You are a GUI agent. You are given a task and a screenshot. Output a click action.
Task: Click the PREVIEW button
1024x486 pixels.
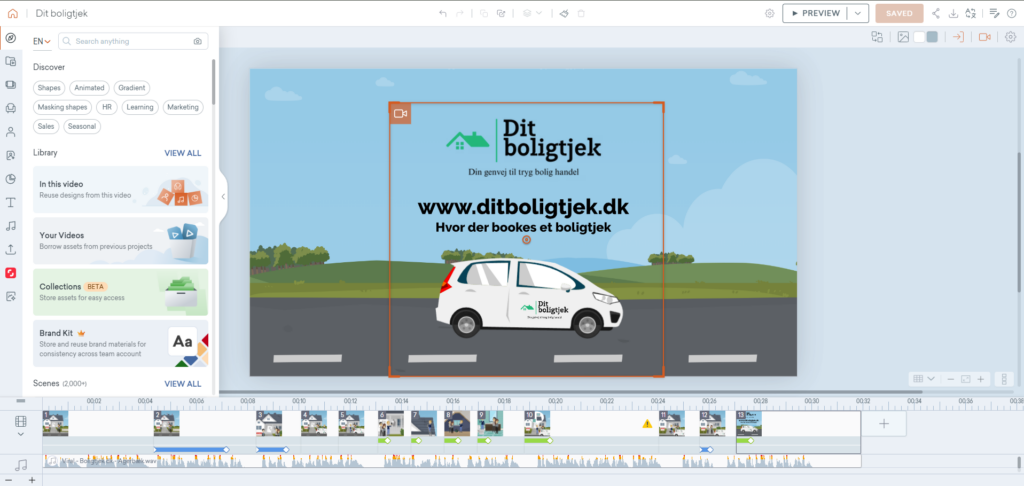[815, 13]
